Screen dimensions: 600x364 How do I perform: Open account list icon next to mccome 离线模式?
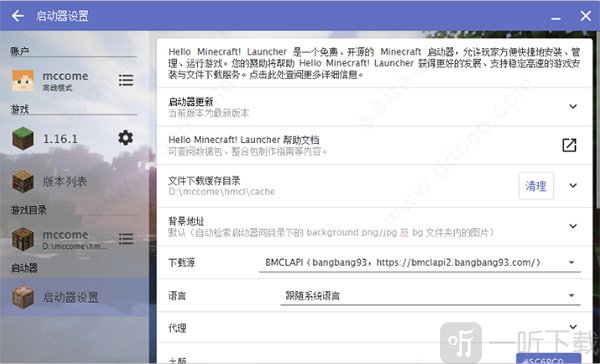point(126,80)
